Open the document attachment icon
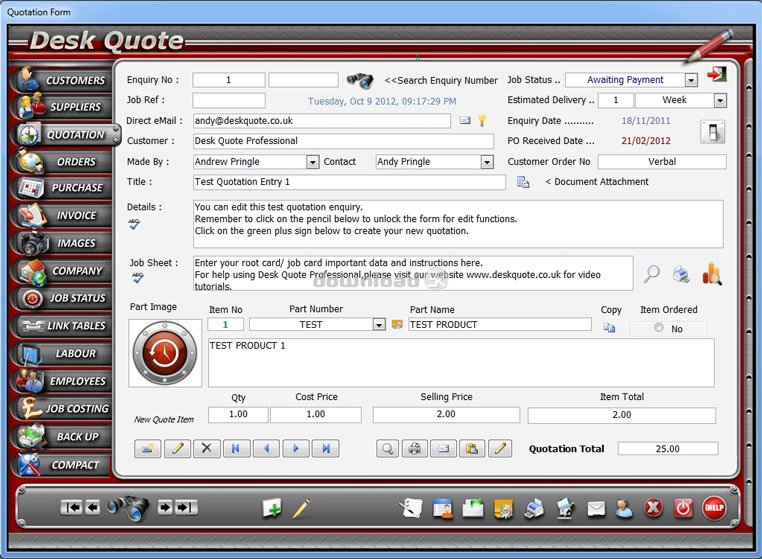This screenshot has width=762, height=559. 523,182
